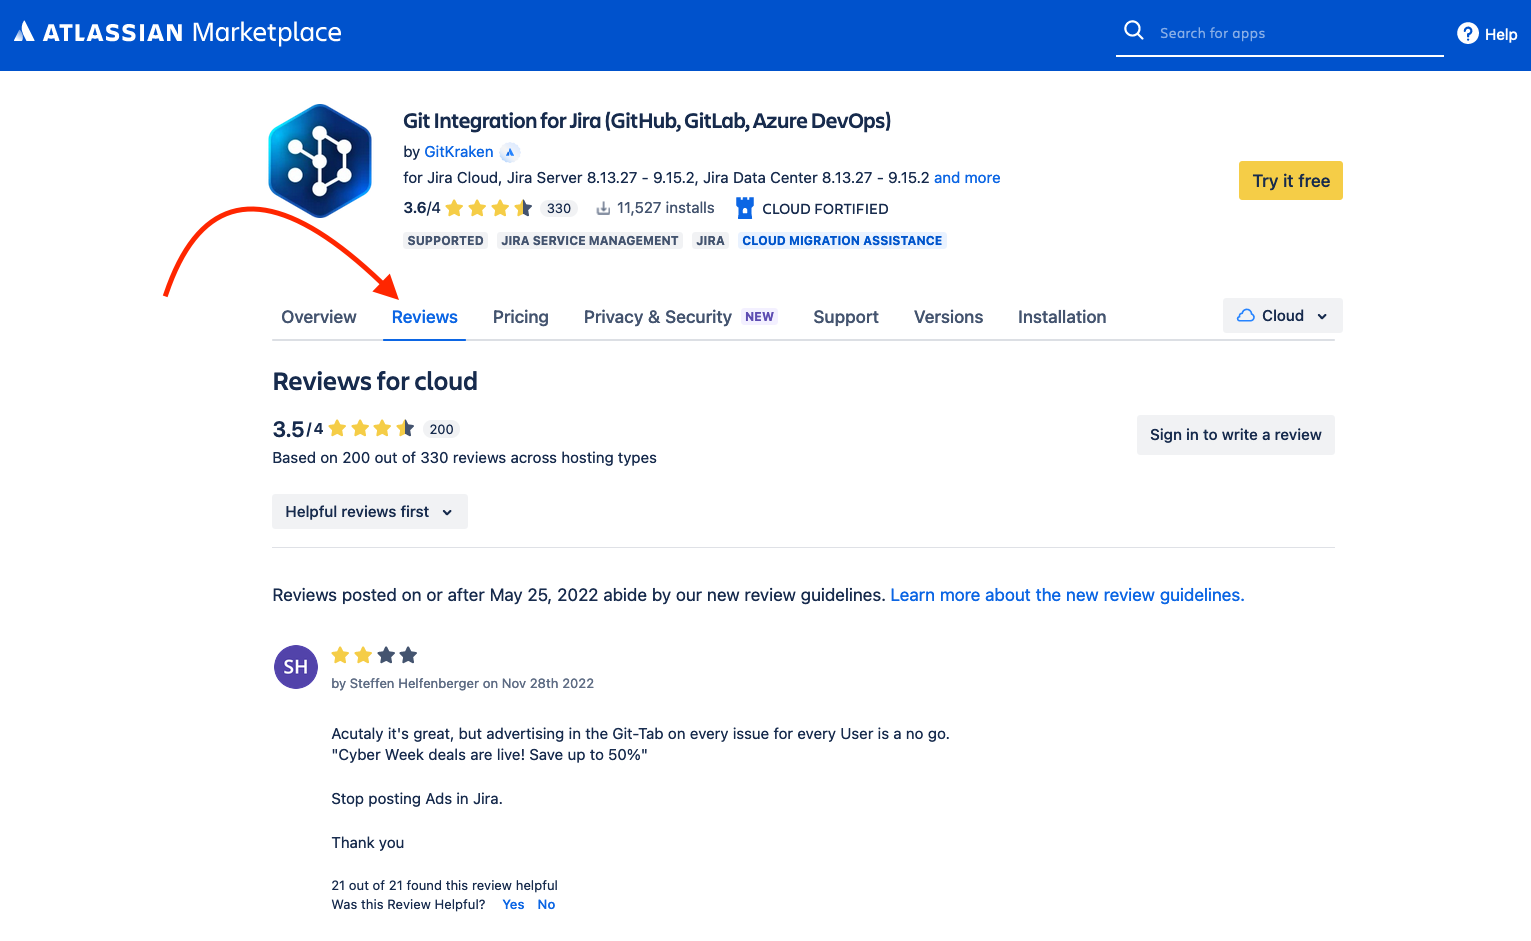
Task: Mark the review helpful with Yes
Action: (x=513, y=904)
